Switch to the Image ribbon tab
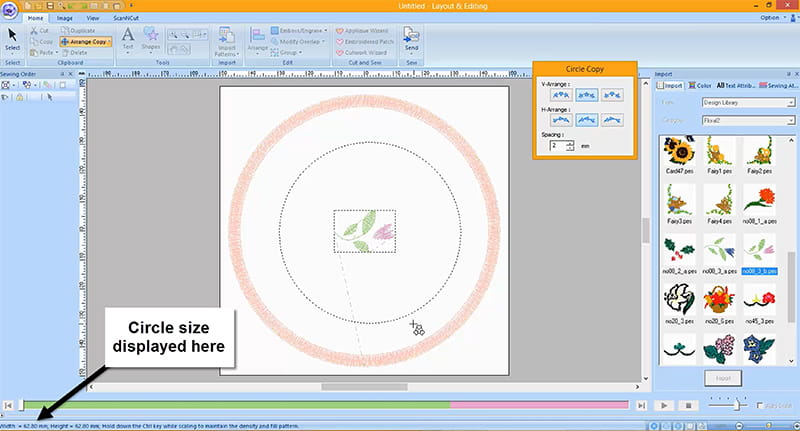800x431 pixels. pos(64,18)
